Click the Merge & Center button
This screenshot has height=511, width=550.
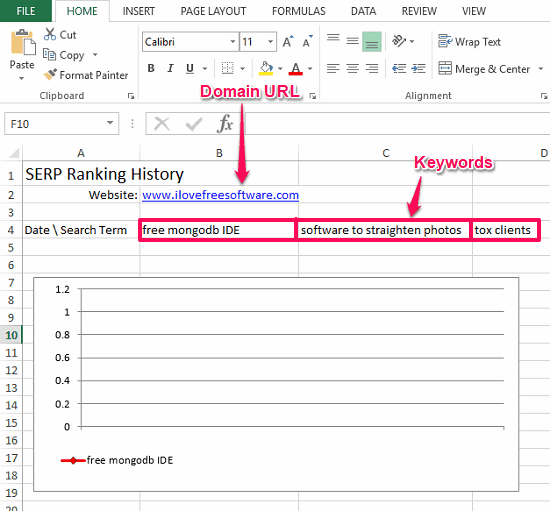[x=484, y=69]
